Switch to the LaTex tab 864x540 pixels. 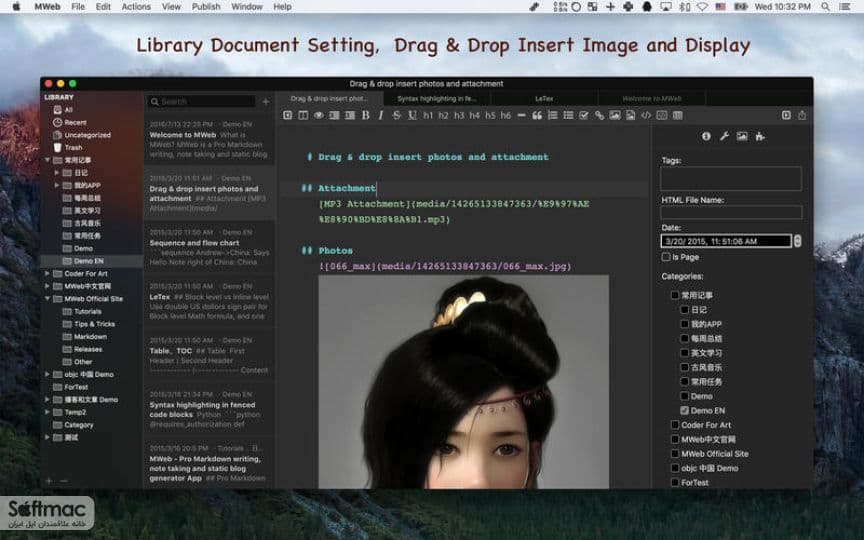point(544,99)
